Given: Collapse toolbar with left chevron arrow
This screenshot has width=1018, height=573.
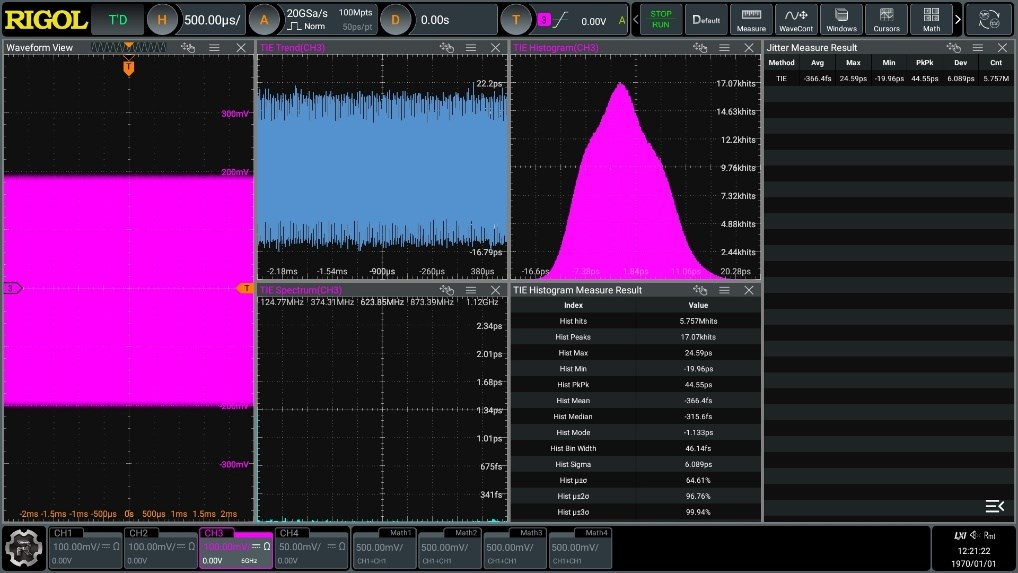Looking at the screenshot, I should tap(636, 19).
